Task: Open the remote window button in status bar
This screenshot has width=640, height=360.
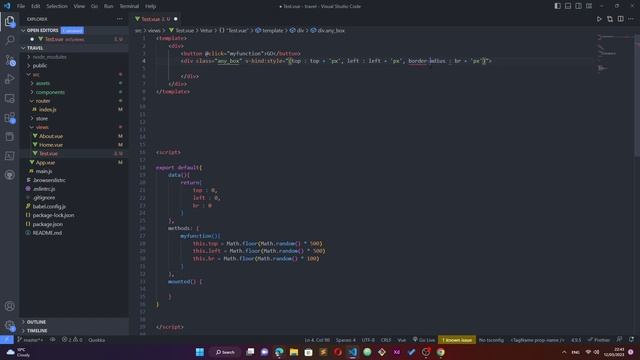Action: (7, 340)
